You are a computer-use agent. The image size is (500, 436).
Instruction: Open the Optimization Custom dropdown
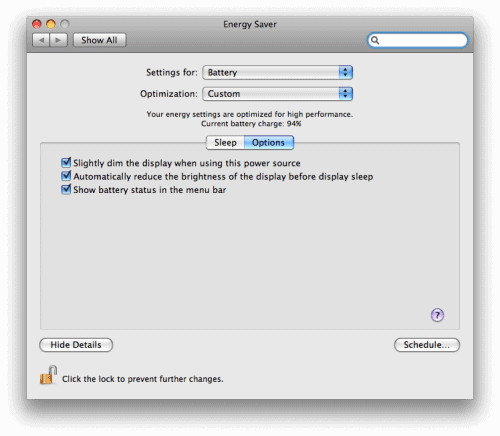277,94
